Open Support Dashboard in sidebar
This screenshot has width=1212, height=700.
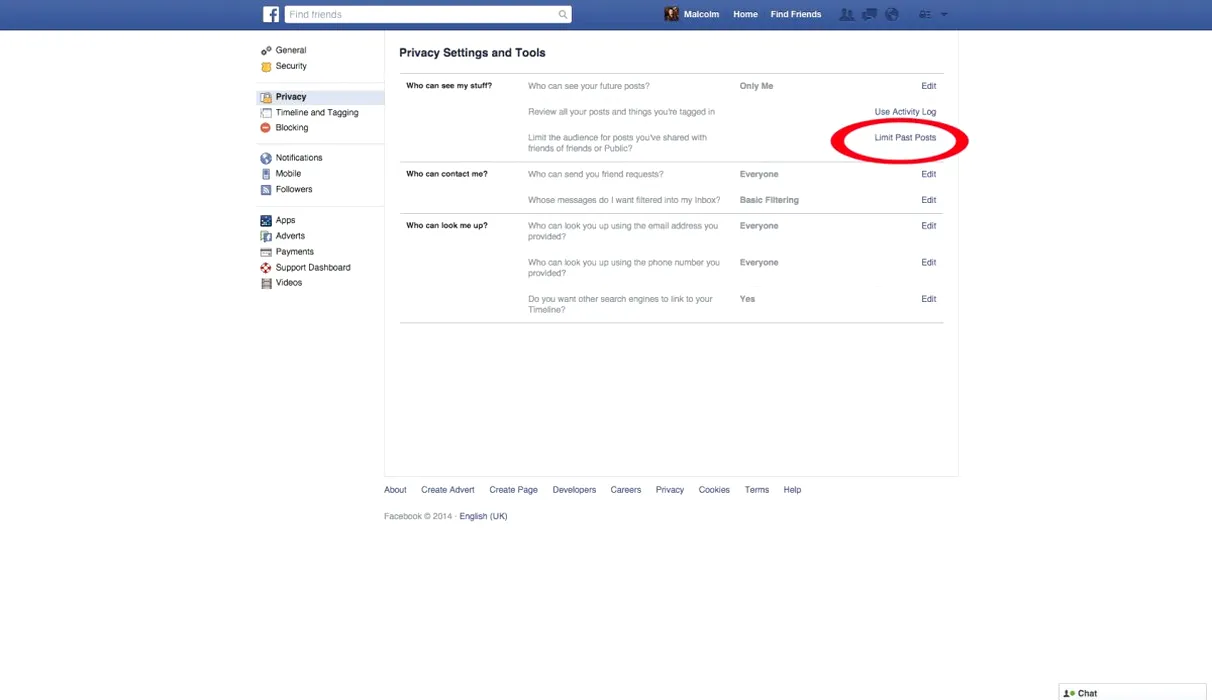(x=313, y=268)
